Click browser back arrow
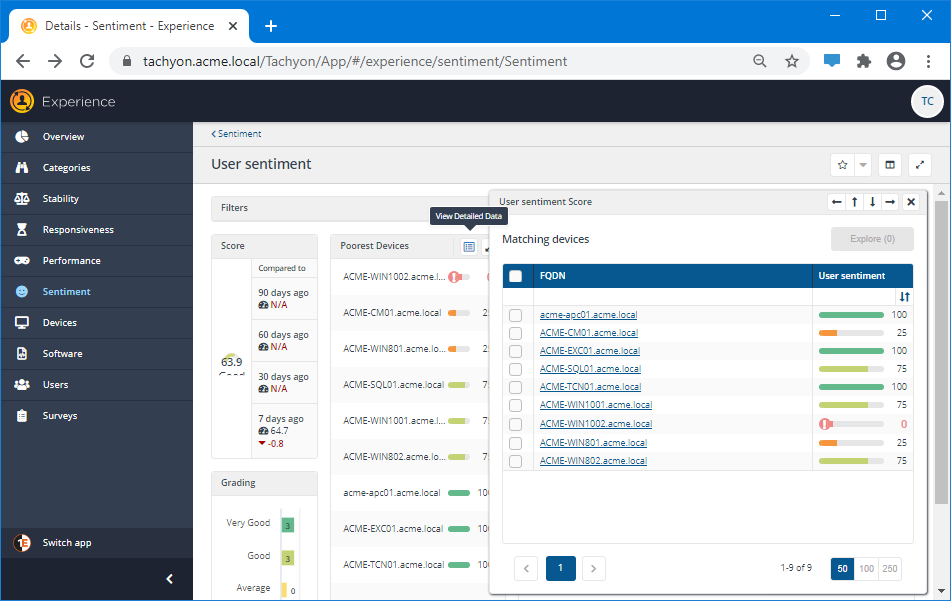951x601 pixels. coord(23,61)
